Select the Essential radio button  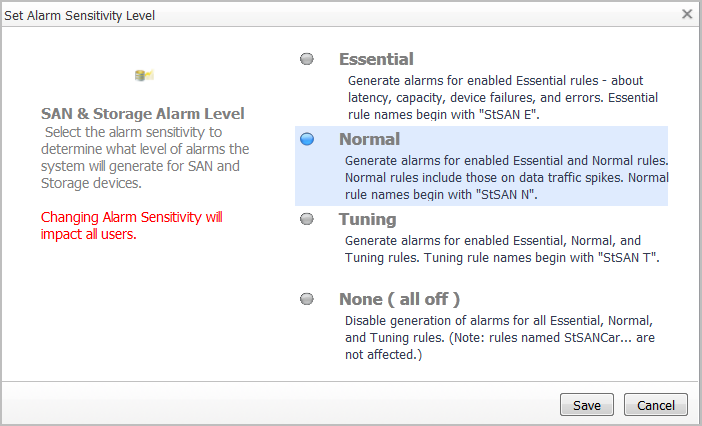307,59
